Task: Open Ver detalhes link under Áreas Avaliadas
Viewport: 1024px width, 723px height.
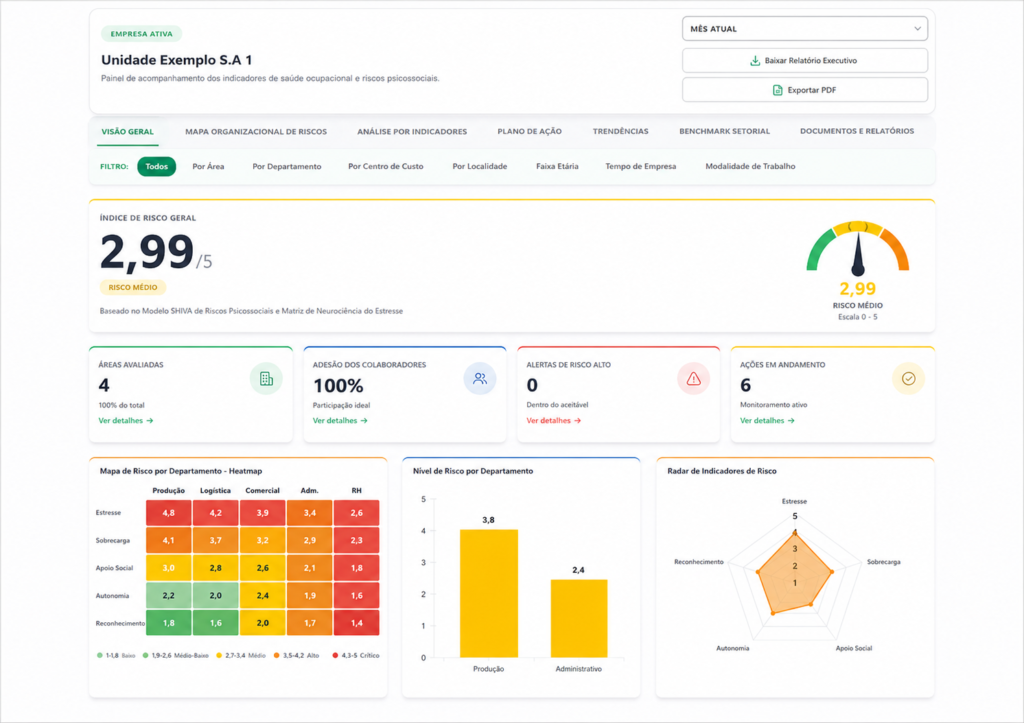Action: (126, 421)
